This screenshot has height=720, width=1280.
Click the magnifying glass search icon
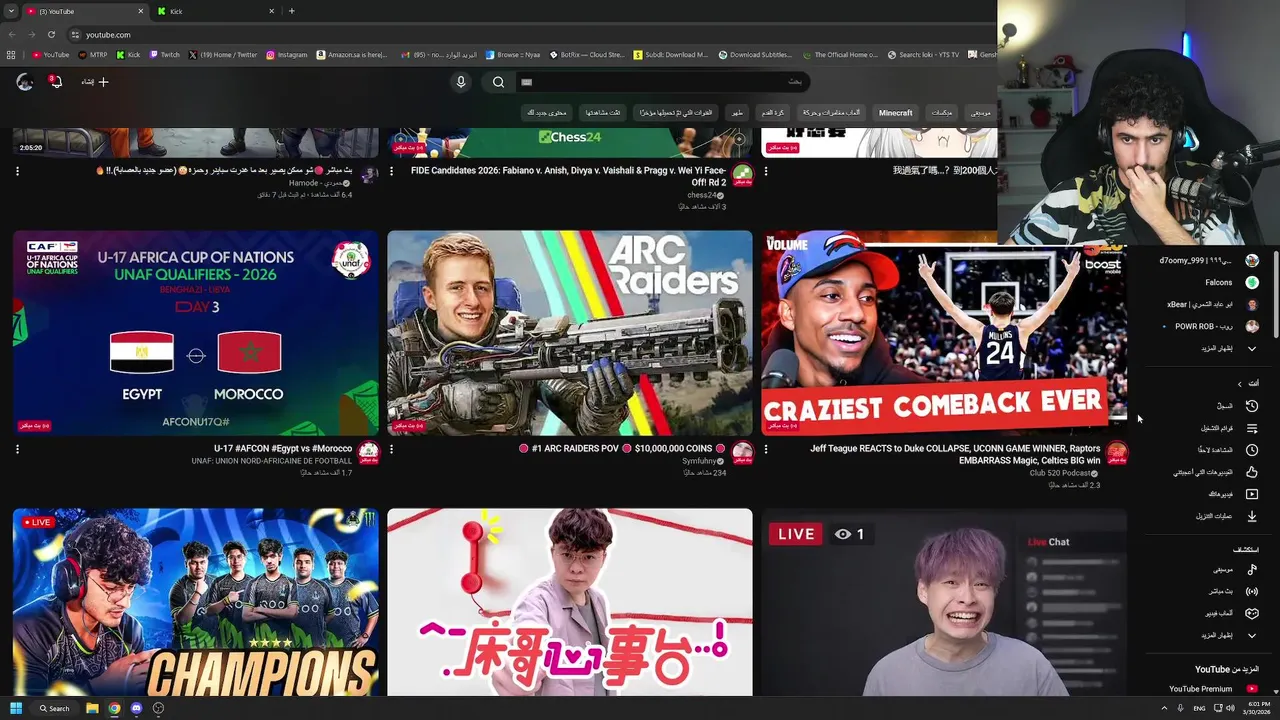click(x=498, y=82)
